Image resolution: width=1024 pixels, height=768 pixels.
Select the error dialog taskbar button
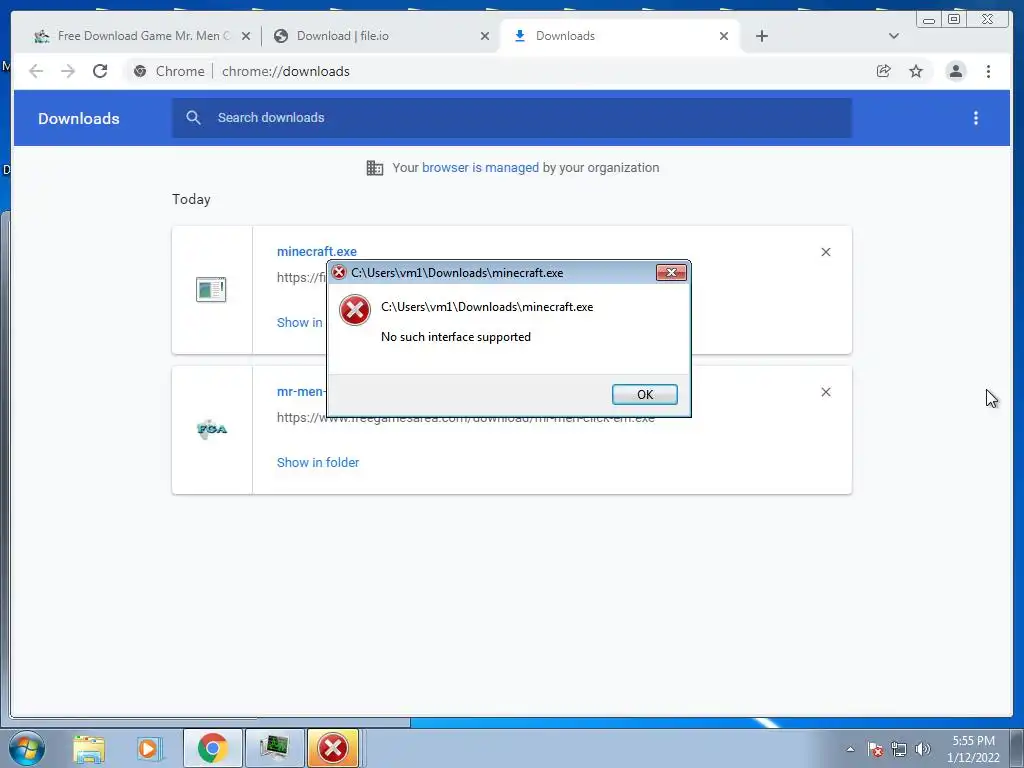point(333,748)
